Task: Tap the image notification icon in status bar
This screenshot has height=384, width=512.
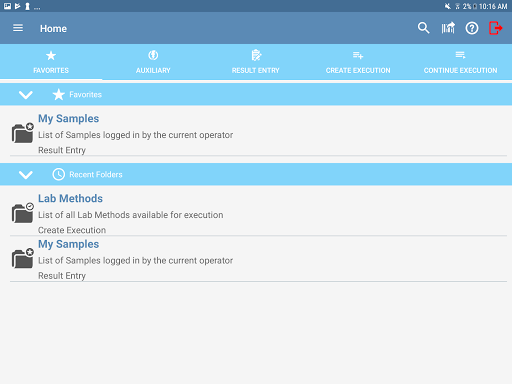Action: 7,6
